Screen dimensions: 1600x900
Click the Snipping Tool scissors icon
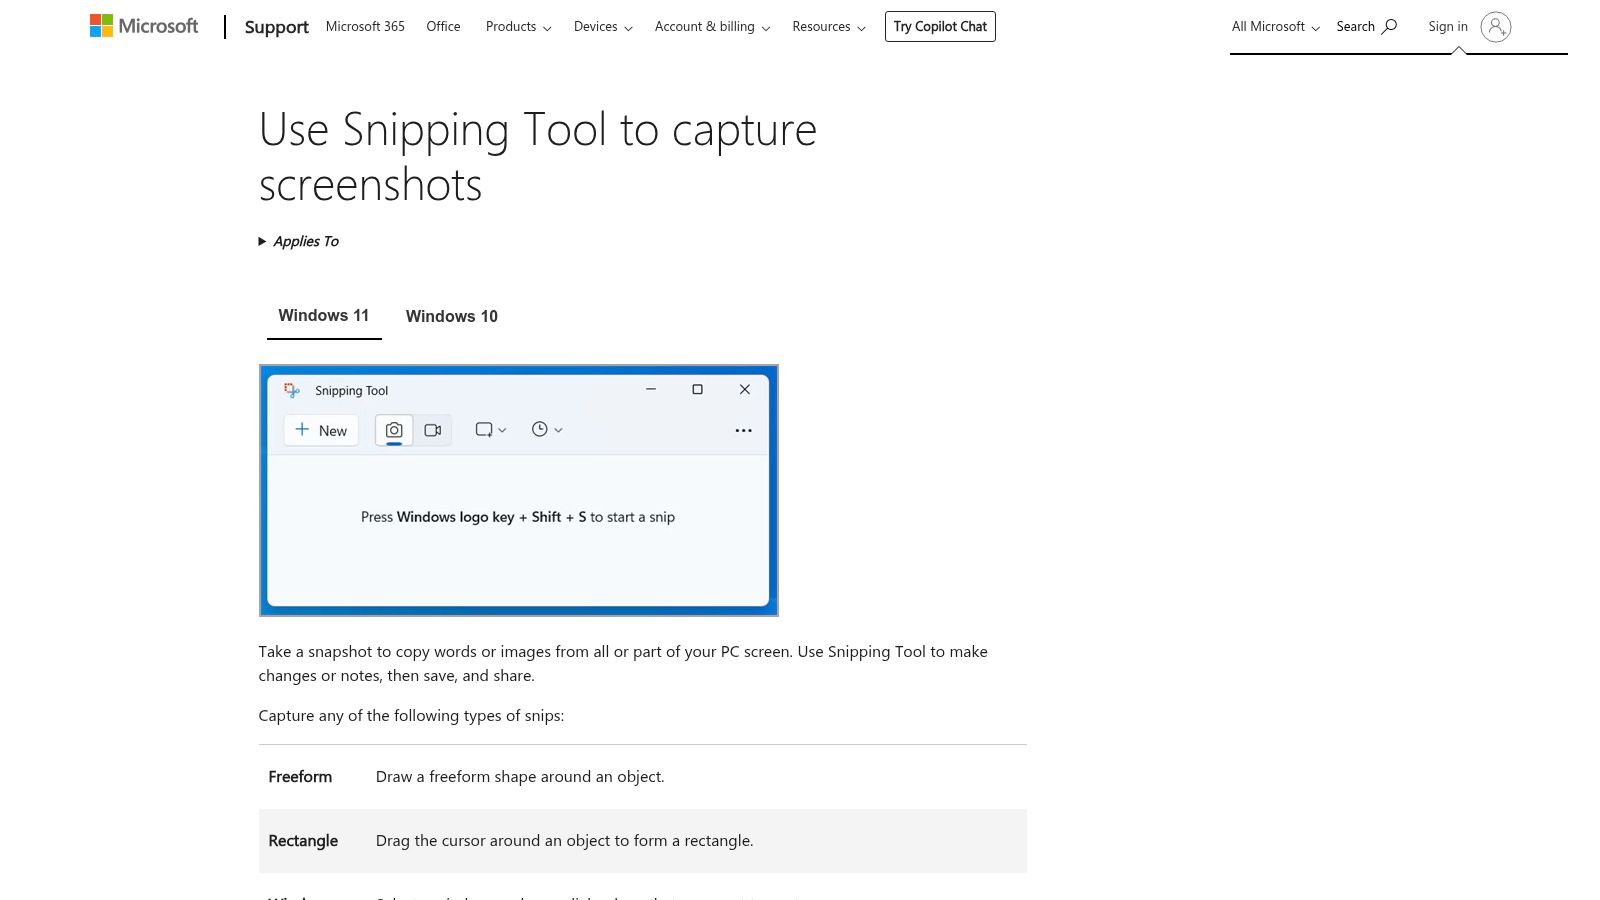(x=291, y=390)
